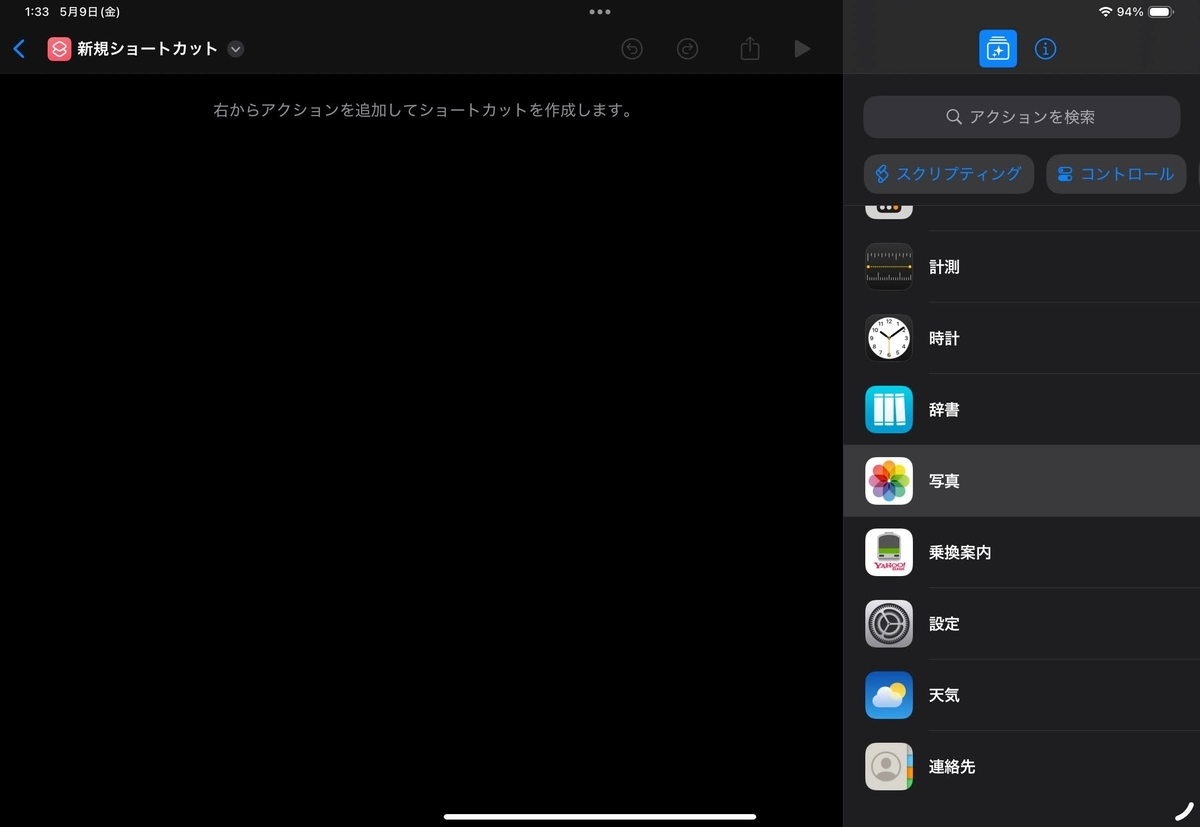Select the 設定 row label

pyautogui.click(x=944, y=624)
